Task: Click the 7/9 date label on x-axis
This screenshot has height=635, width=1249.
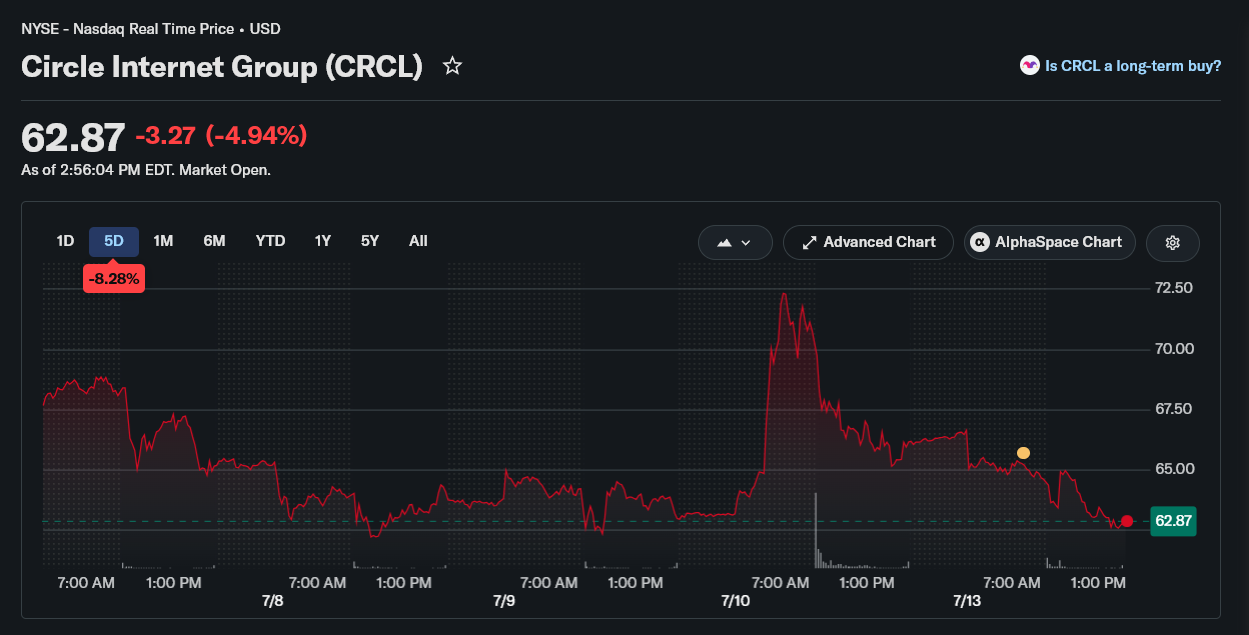Action: pos(504,601)
